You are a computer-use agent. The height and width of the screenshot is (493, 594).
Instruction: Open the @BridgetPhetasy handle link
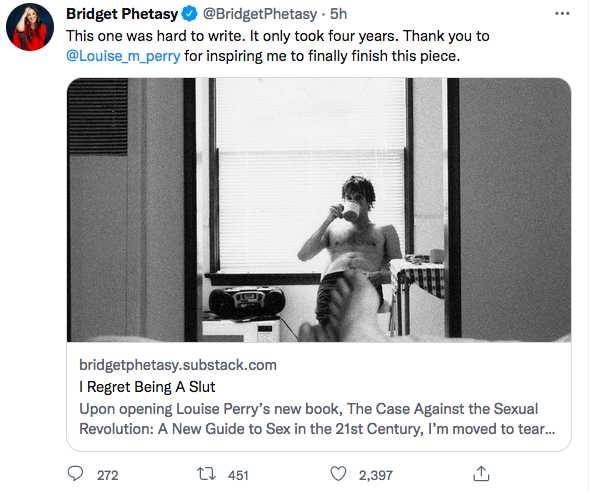click(260, 14)
